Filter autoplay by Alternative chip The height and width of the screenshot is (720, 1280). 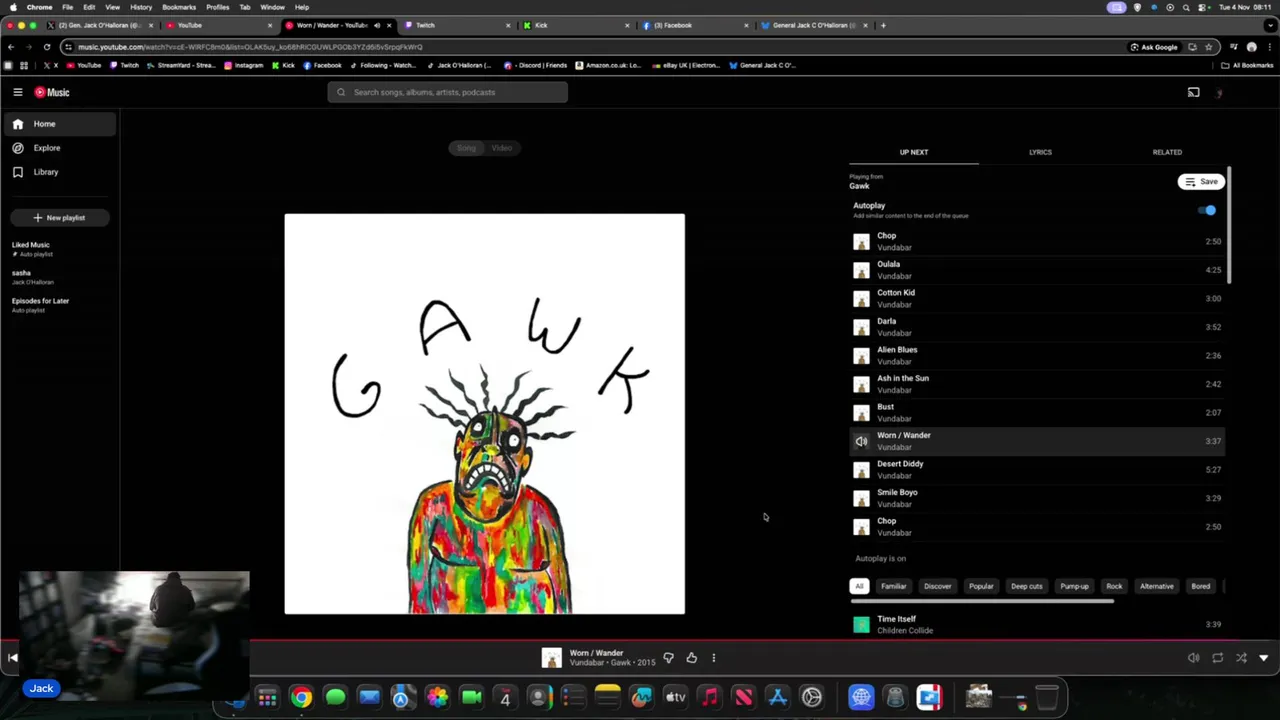point(1156,586)
